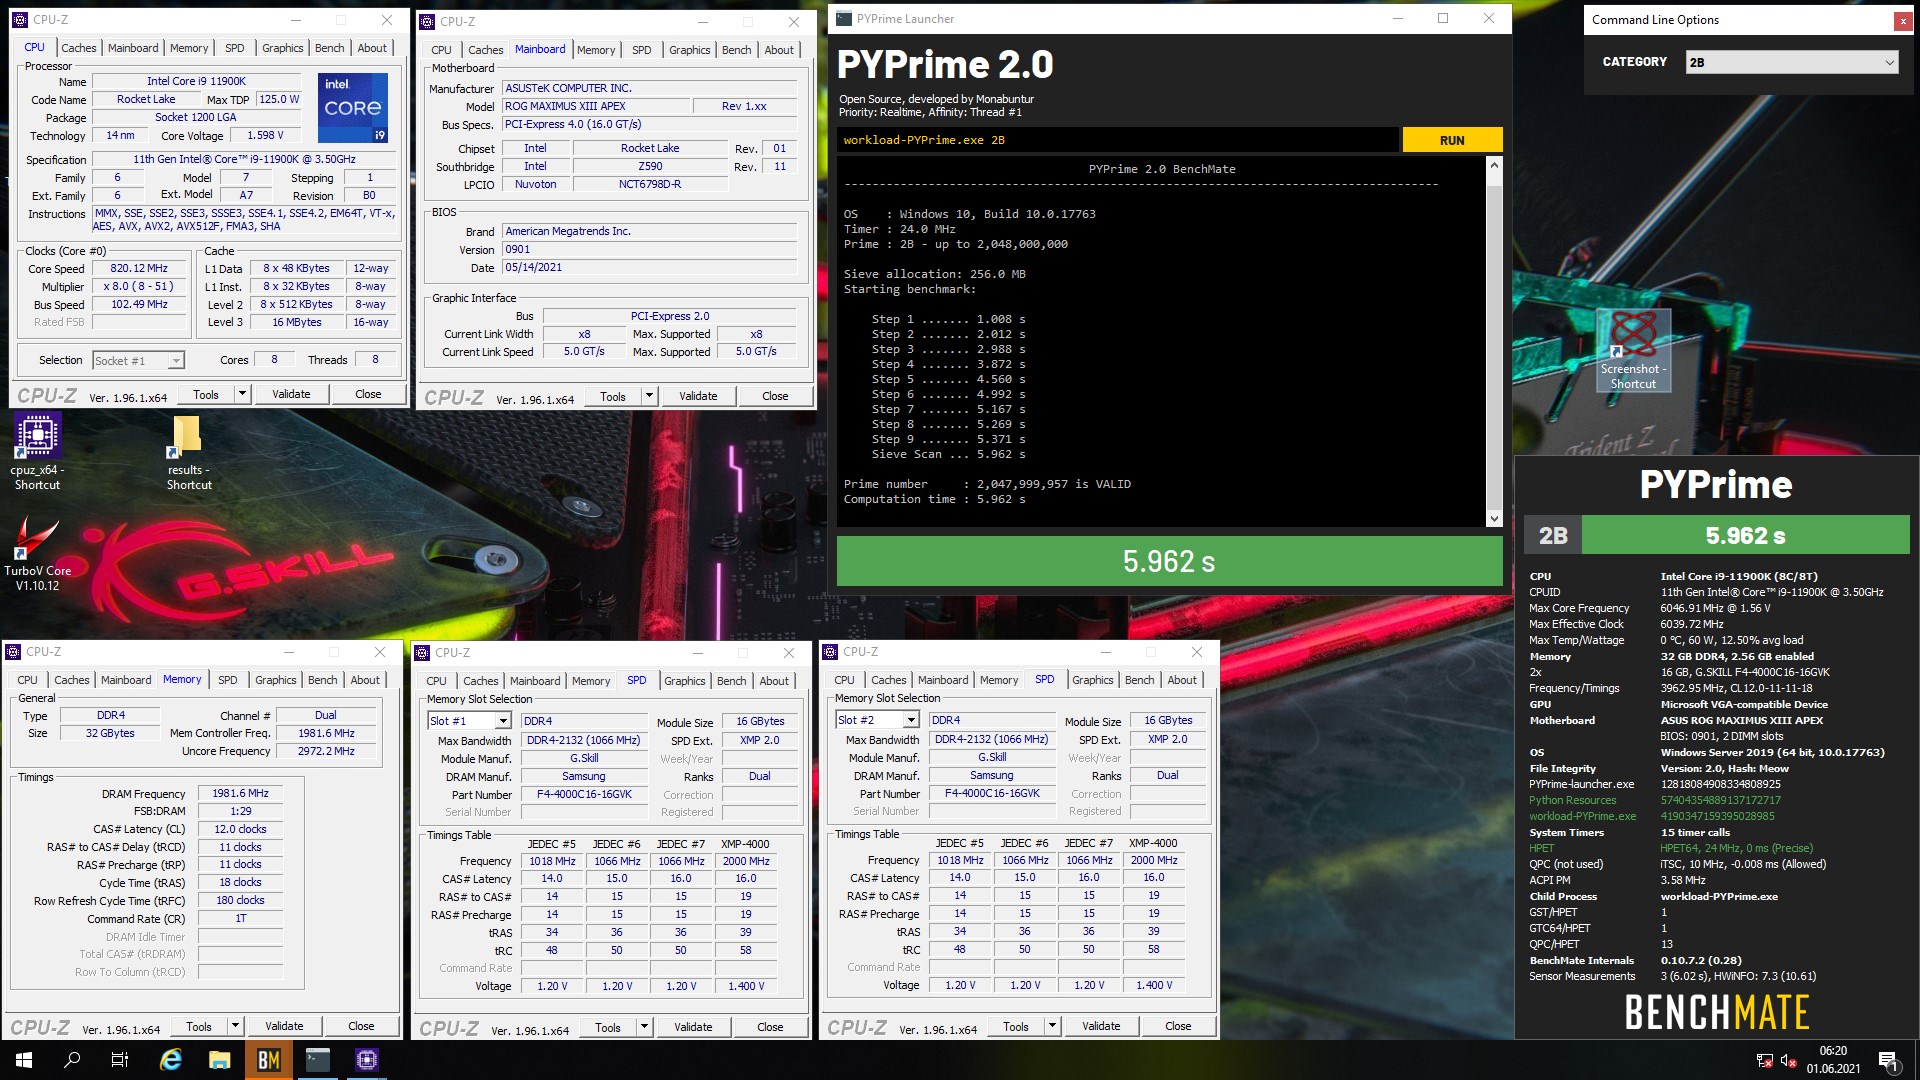Click Validate in the CPU tab window
Image resolution: width=1920 pixels, height=1080 pixels.
pyautogui.click(x=291, y=394)
